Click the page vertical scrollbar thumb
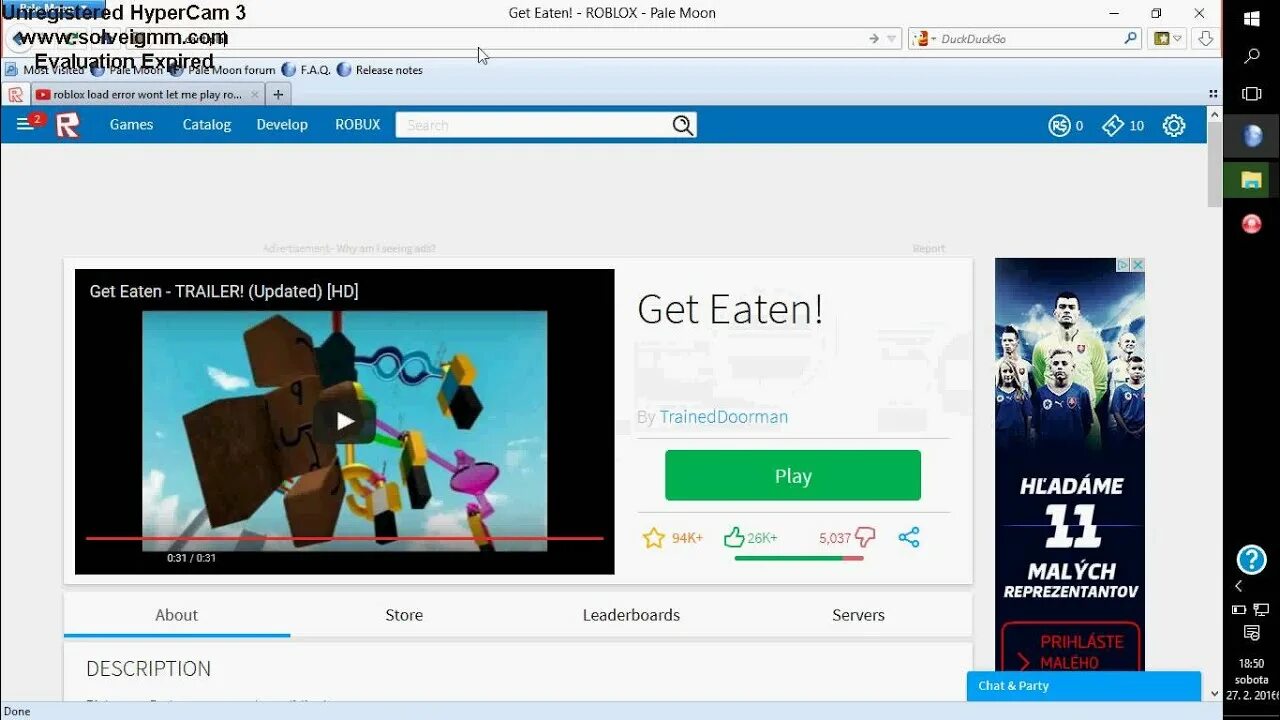This screenshot has width=1280, height=720. tap(1215, 163)
